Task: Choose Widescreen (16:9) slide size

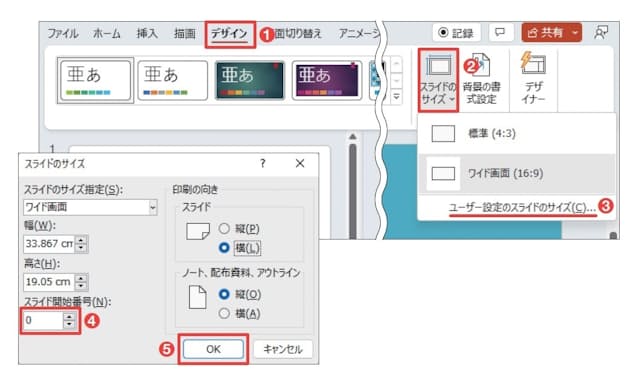Action: [x=516, y=173]
